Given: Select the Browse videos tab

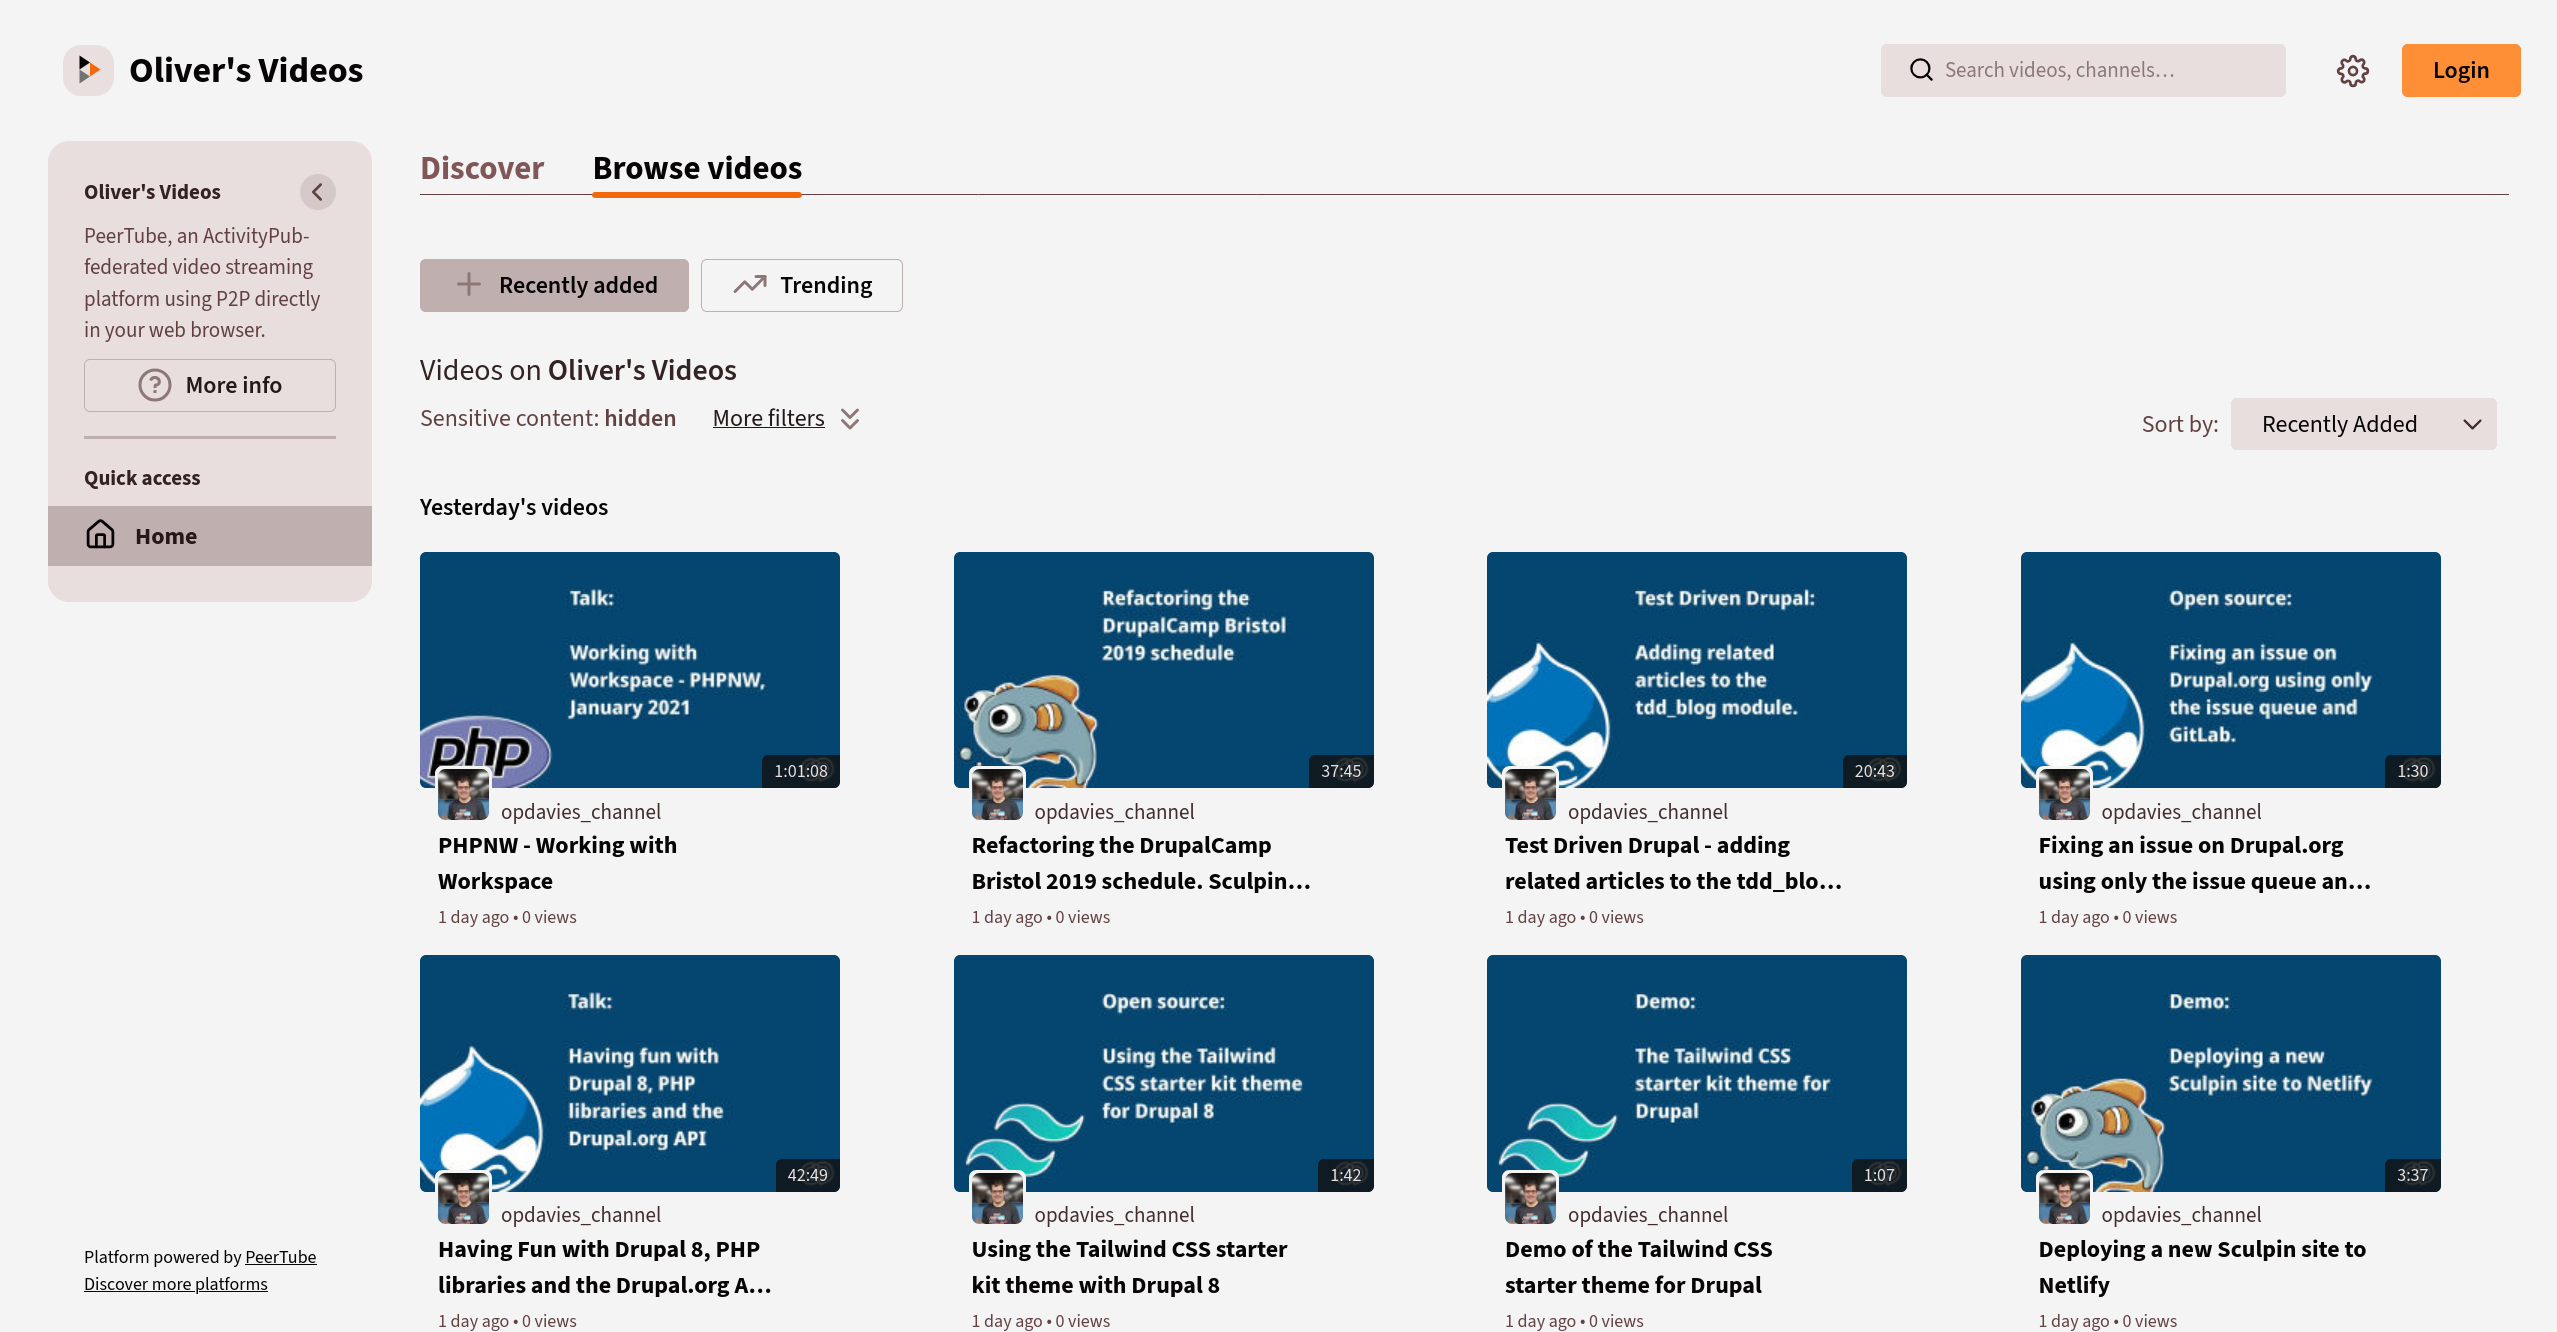Looking at the screenshot, I should (x=697, y=168).
